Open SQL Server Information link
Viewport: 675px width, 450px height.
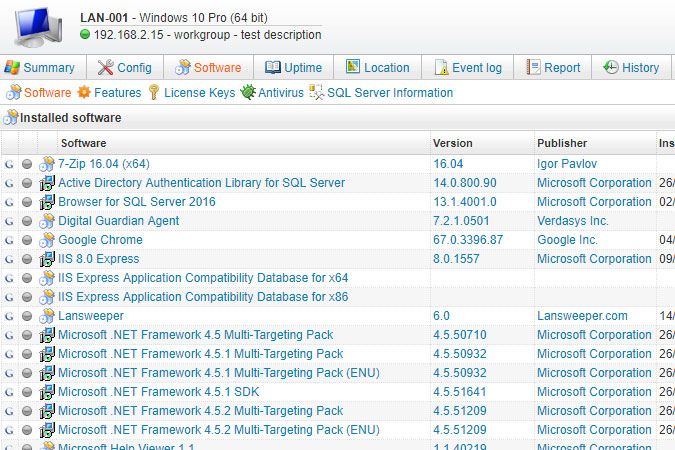[380, 93]
